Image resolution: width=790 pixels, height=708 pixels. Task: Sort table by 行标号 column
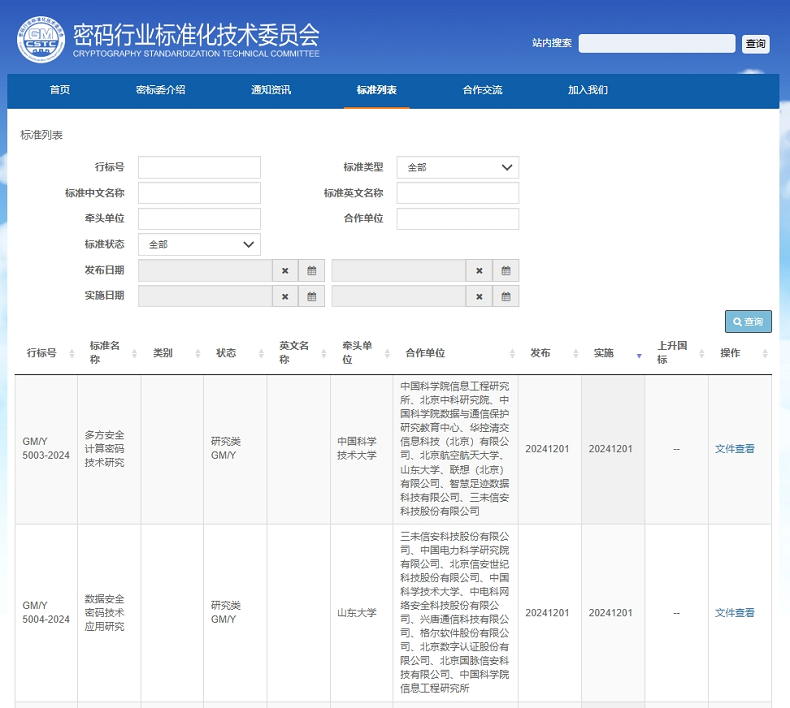click(46, 353)
